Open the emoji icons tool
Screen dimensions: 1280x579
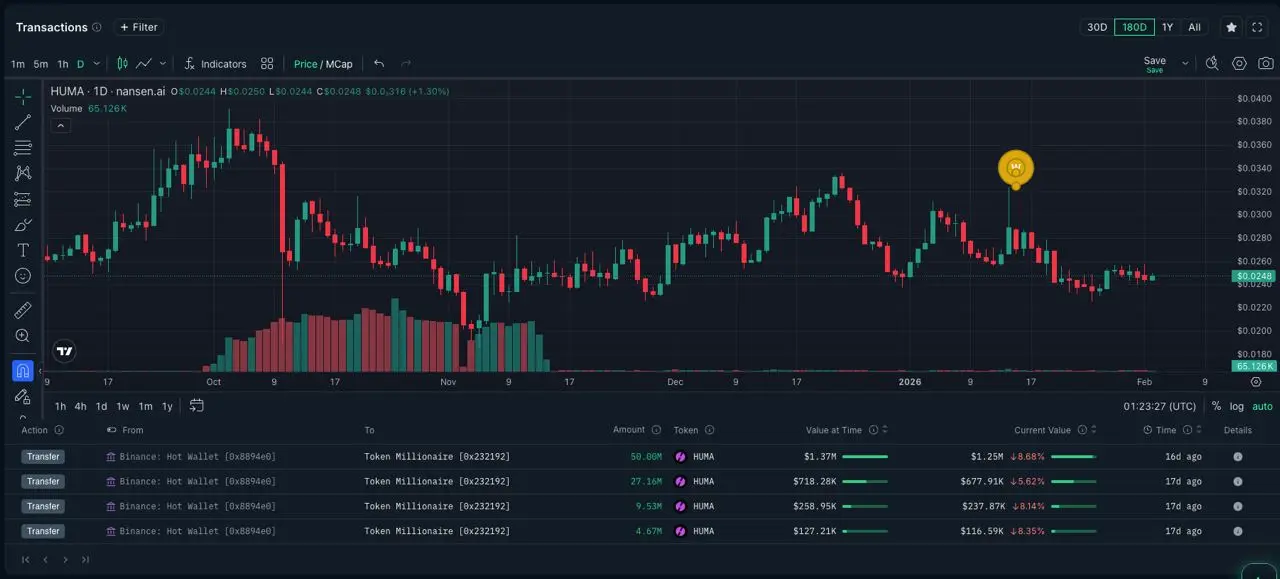click(x=23, y=275)
